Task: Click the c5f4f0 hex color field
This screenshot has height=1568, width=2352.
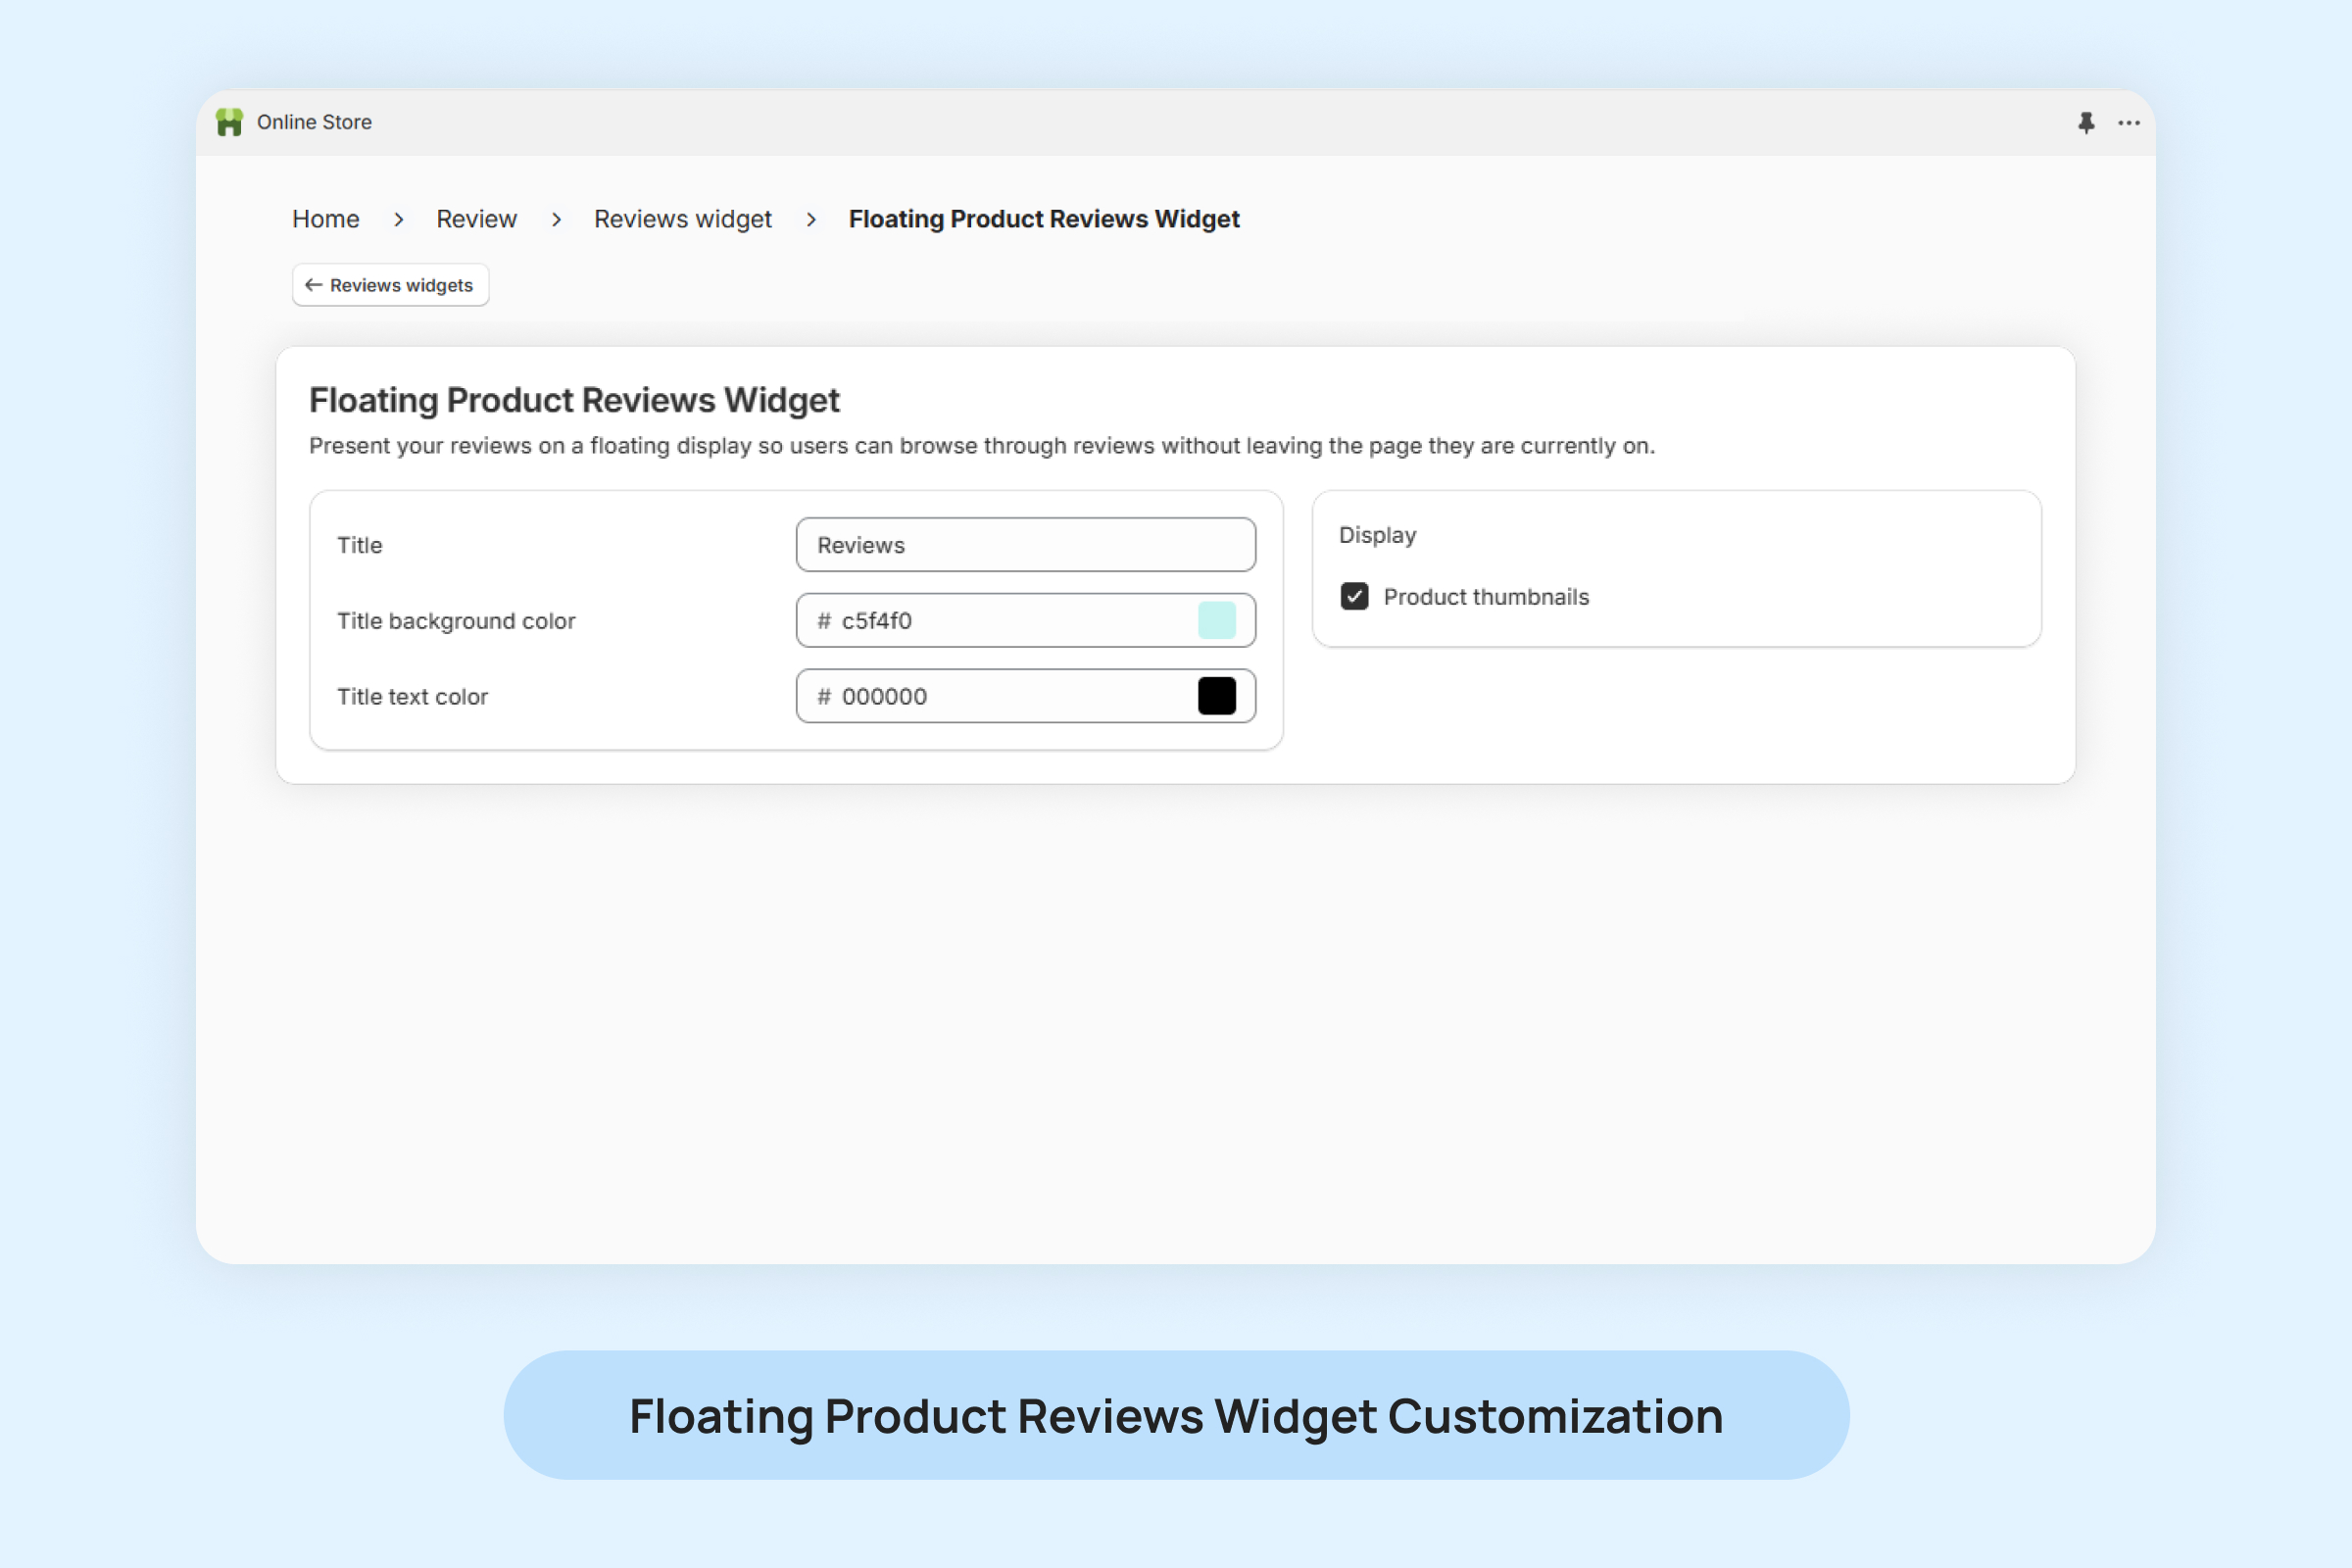Action: pyautogui.click(x=1000, y=621)
